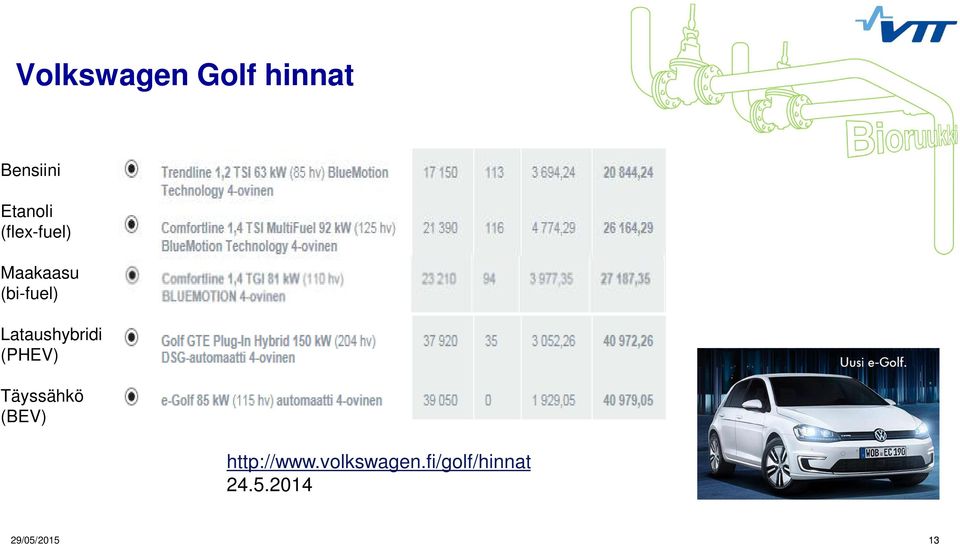Click the total price 26 164,29

628,228
